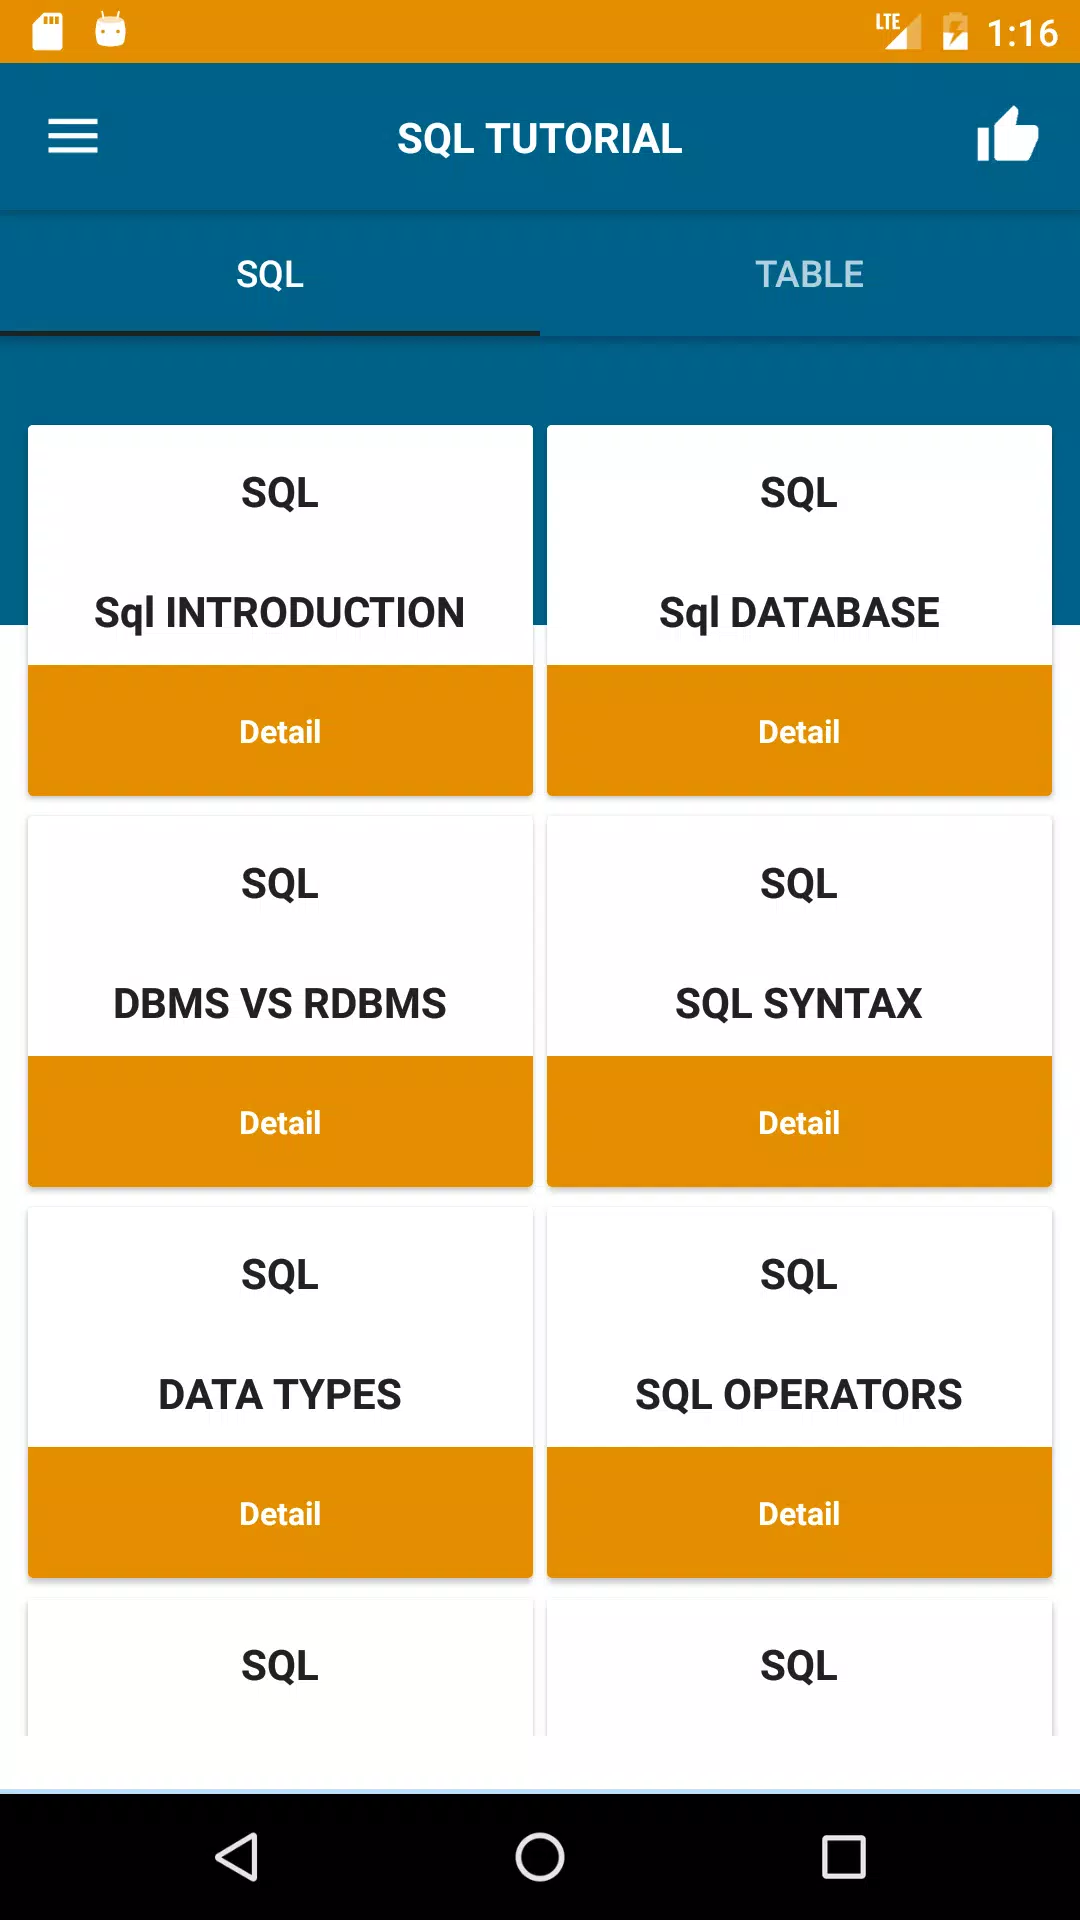Tap the SD card status bar icon

pyautogui.click(x=48, y=31)
